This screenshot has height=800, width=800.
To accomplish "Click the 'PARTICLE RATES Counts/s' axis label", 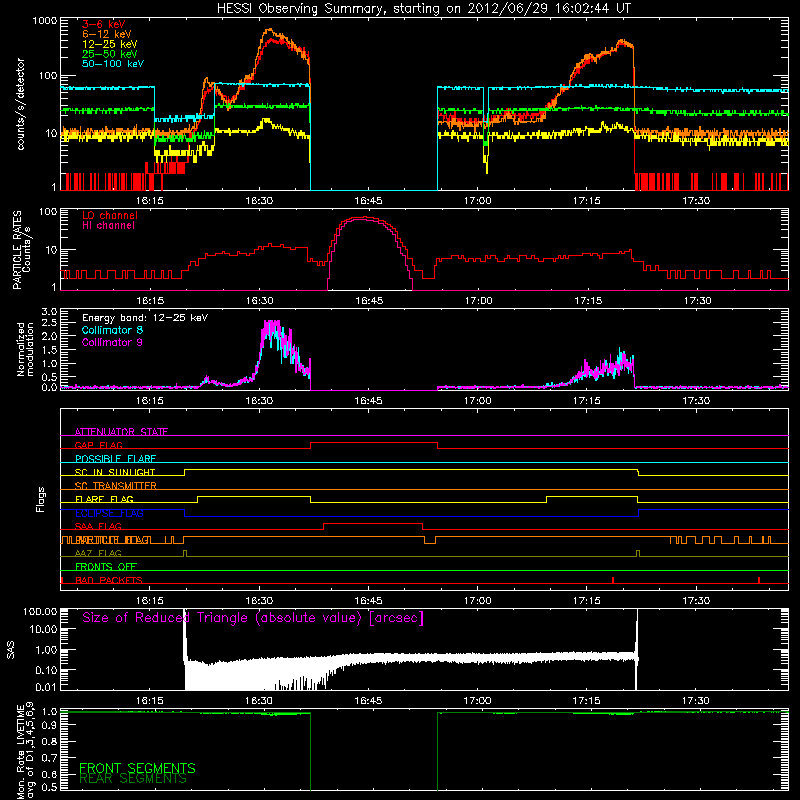I will (21, 250).
